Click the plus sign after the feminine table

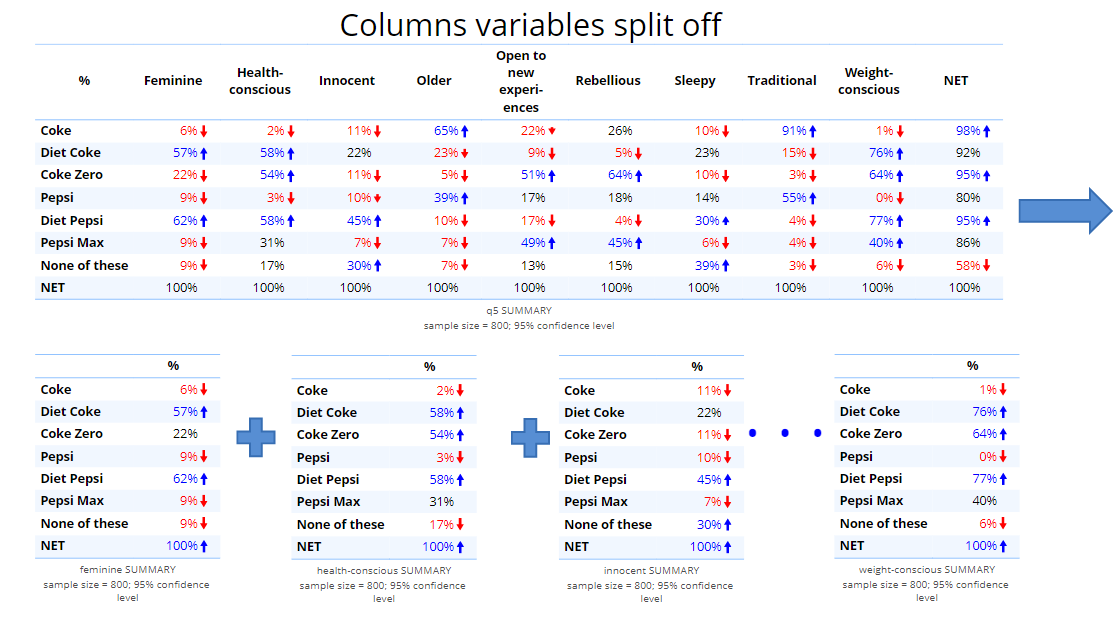(255, 438)
